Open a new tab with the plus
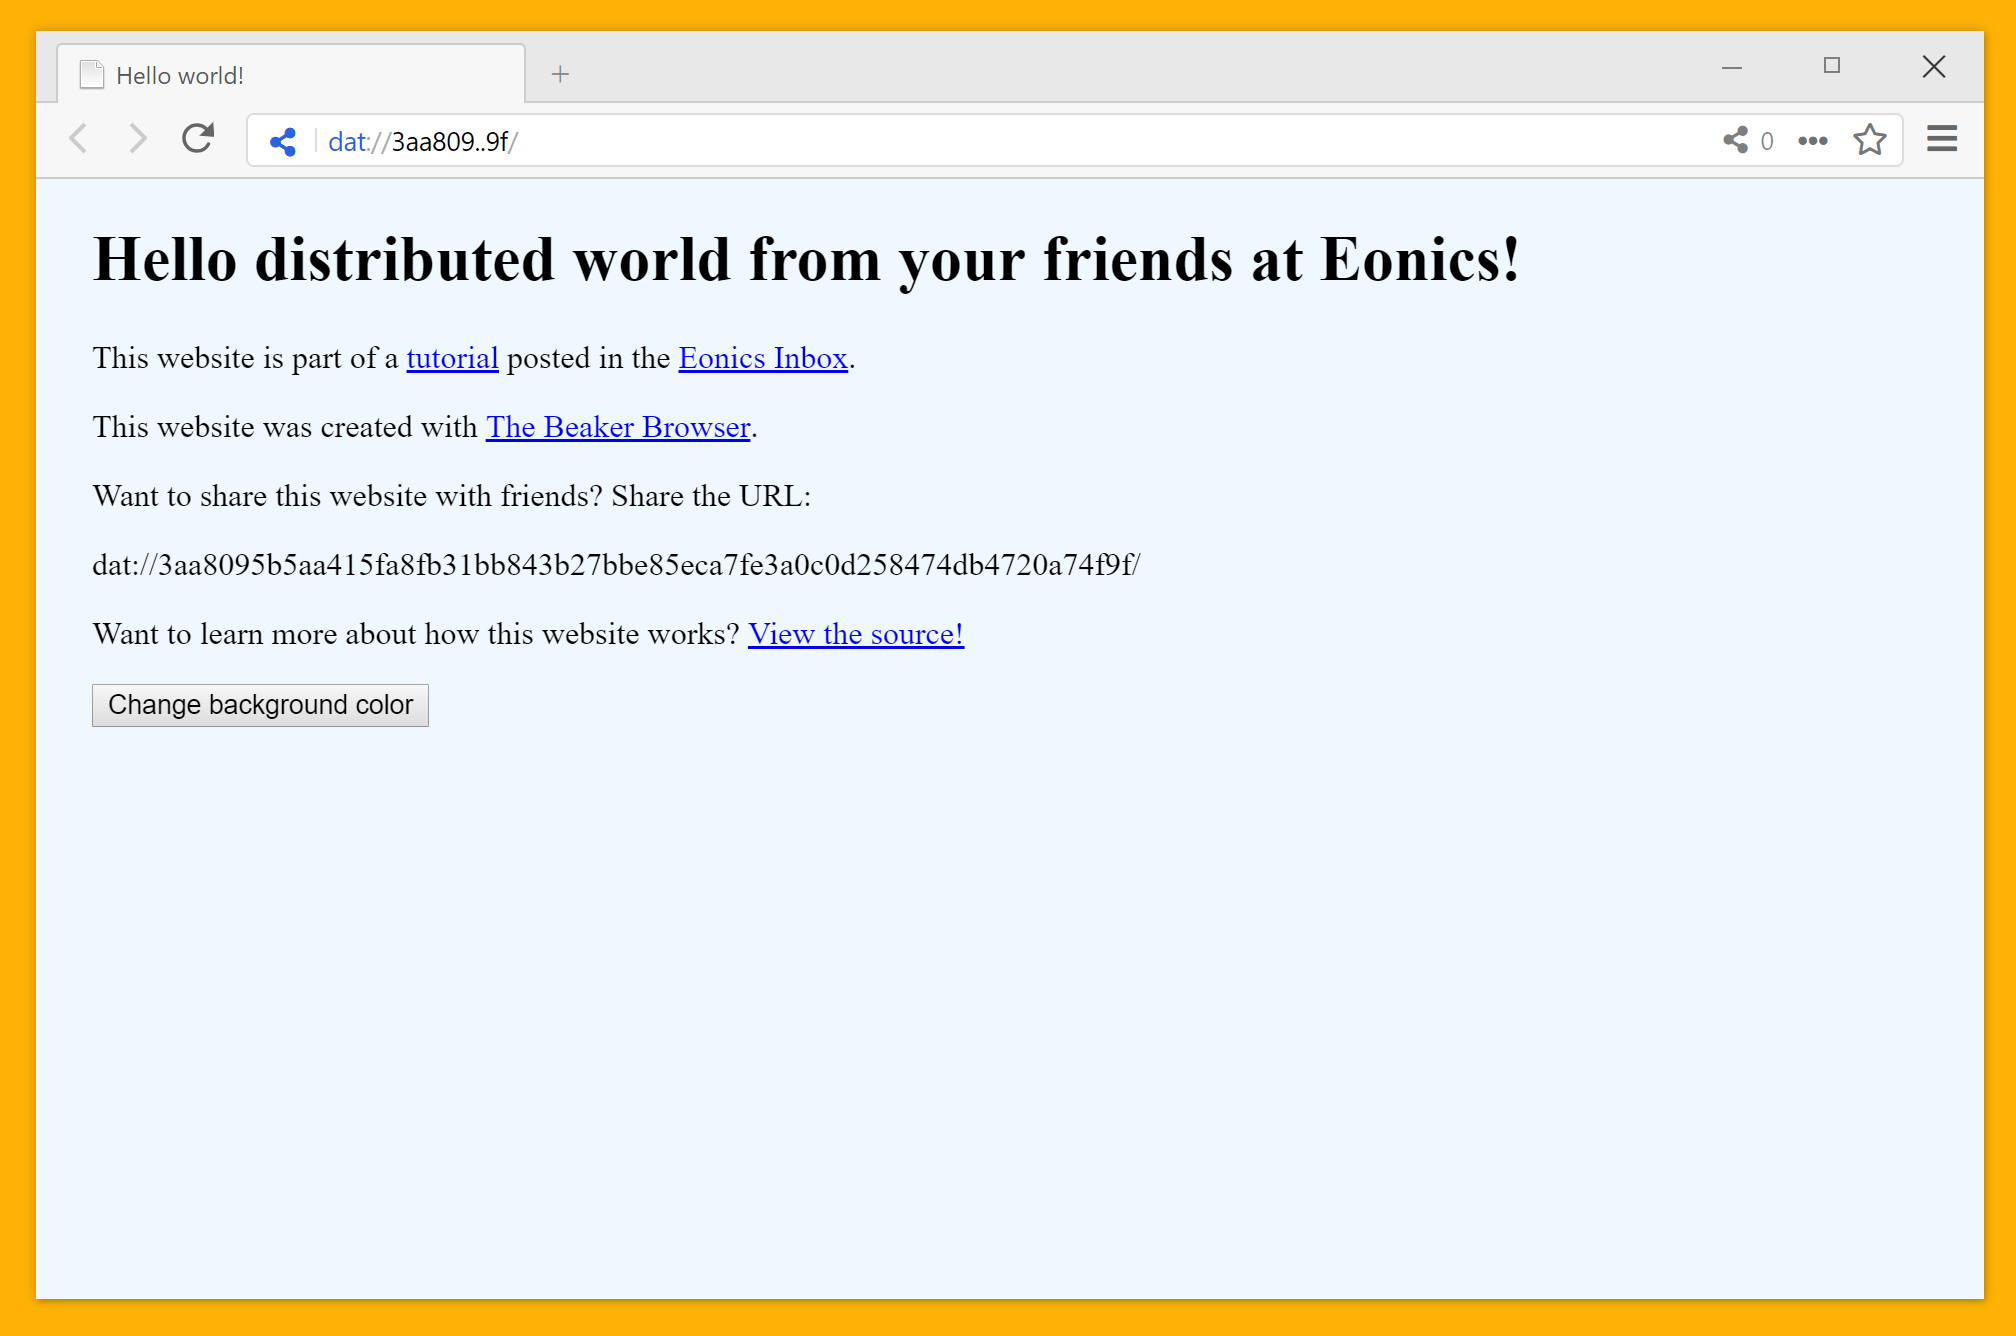The image size is (2016, 1336). pos(560,73)
